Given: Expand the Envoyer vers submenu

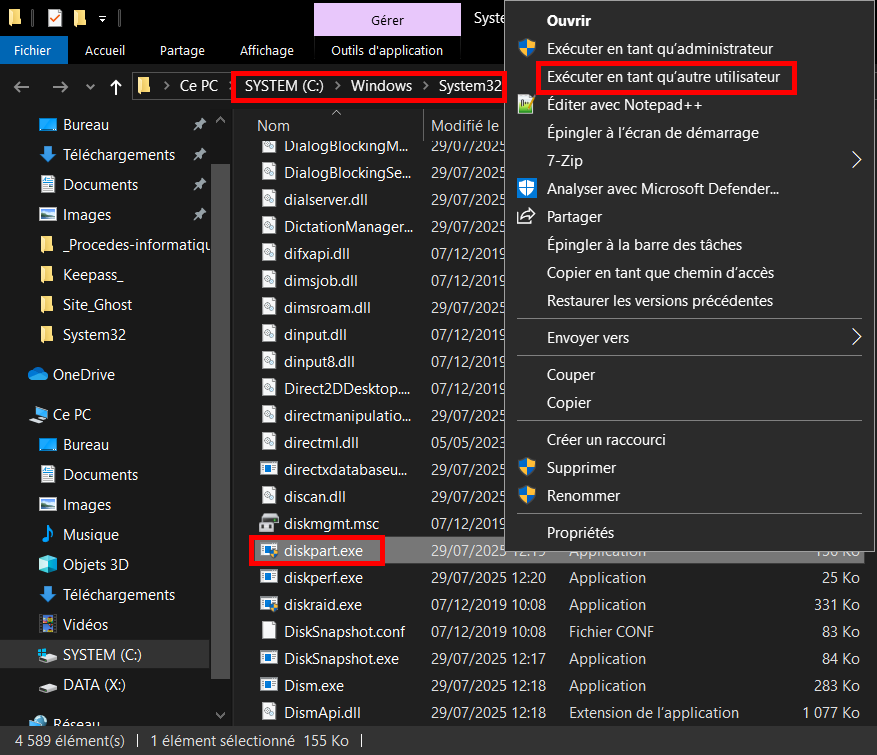Looking at the screenshot, I should click(855, 338).
